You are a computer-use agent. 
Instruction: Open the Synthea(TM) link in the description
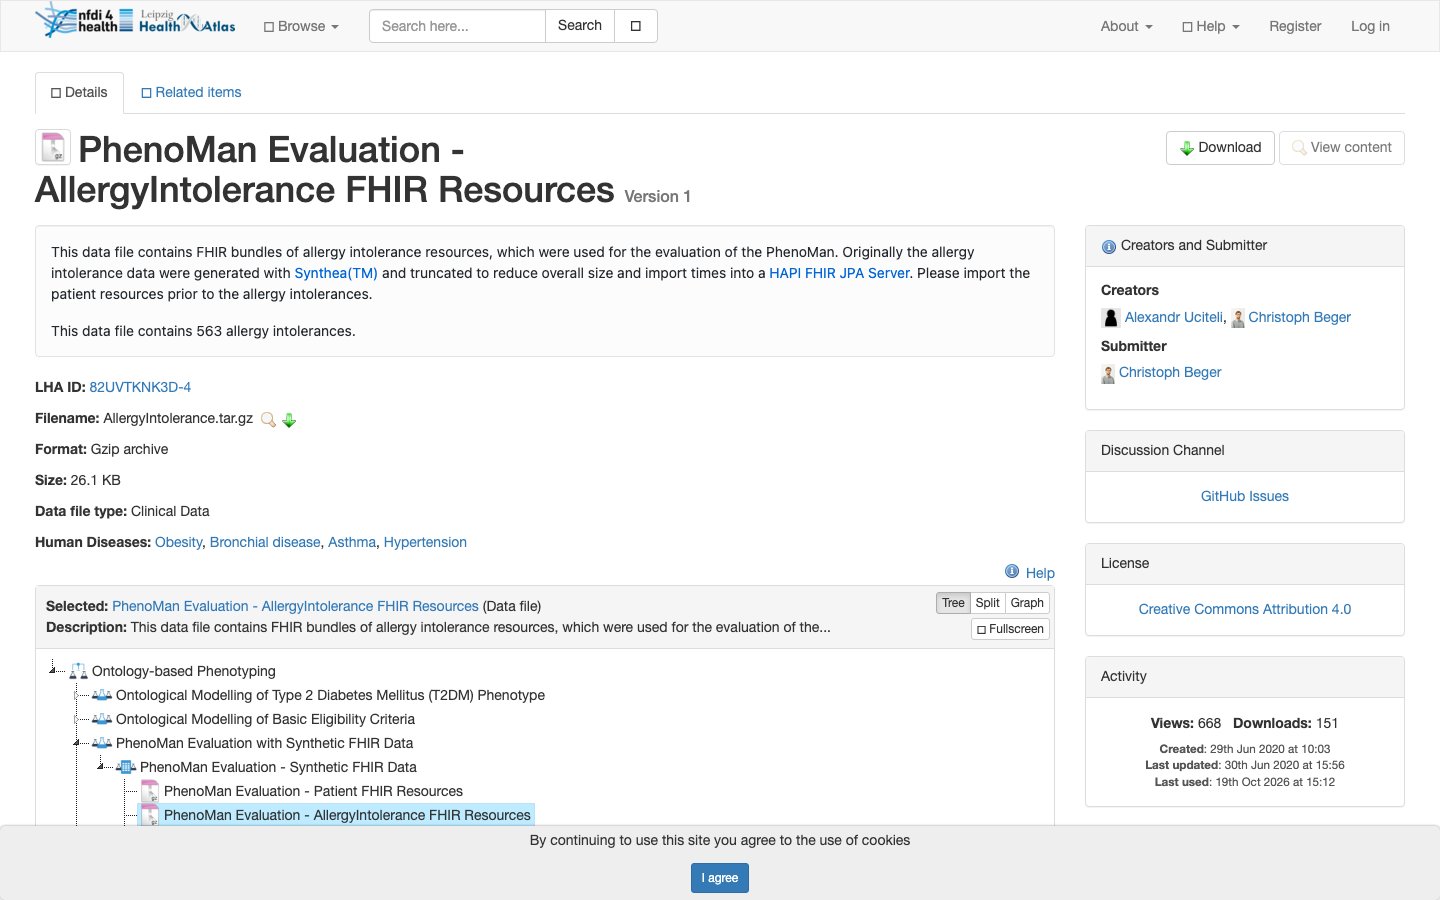336,273
